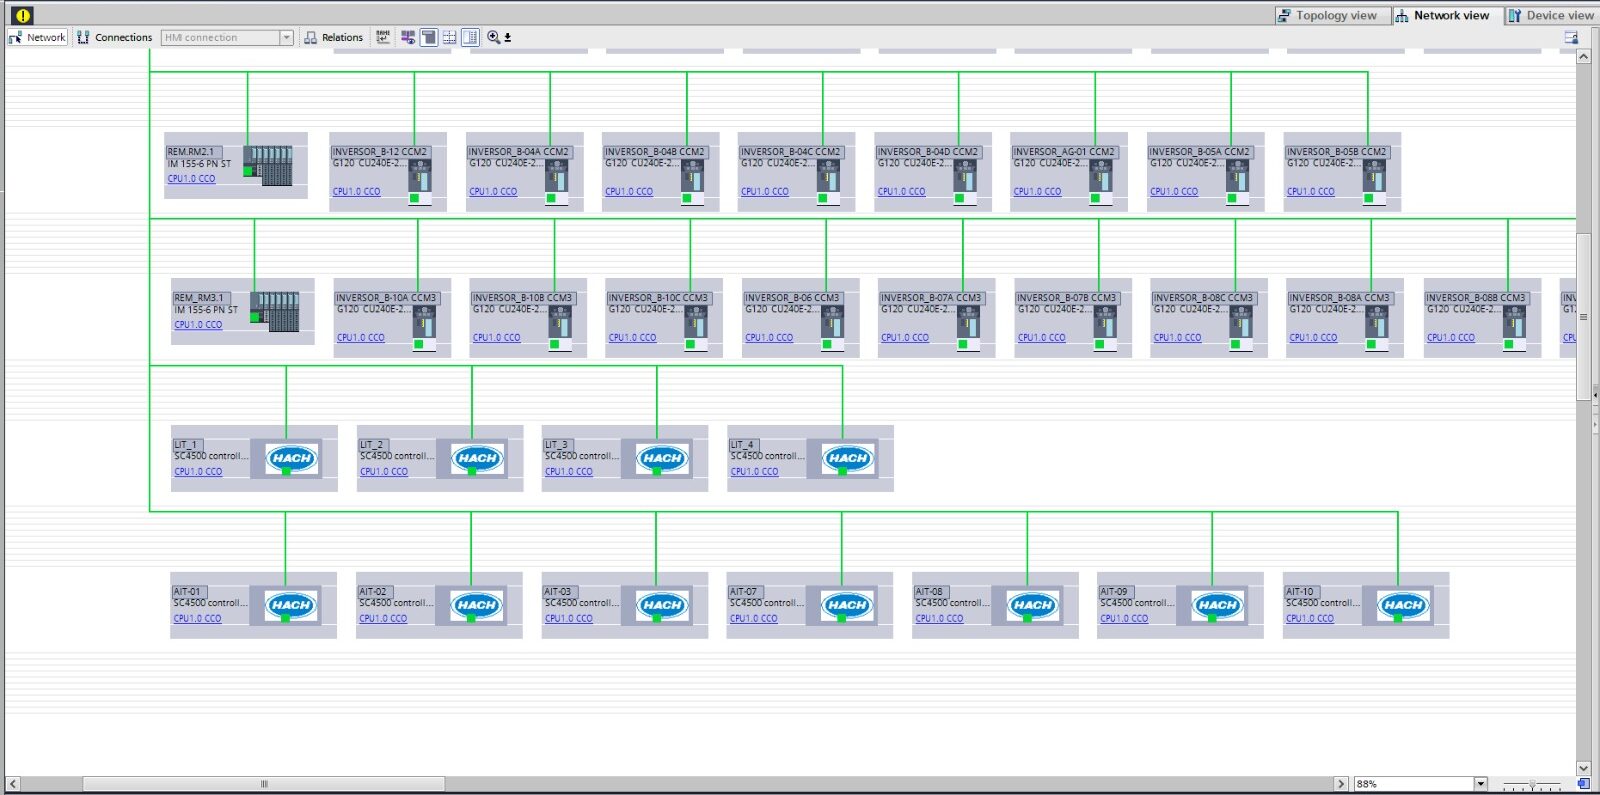This screenshot has height=795, width=1600.
Task: Open the 88% zoom level dropdown
Action: [x=1481, y=784]
